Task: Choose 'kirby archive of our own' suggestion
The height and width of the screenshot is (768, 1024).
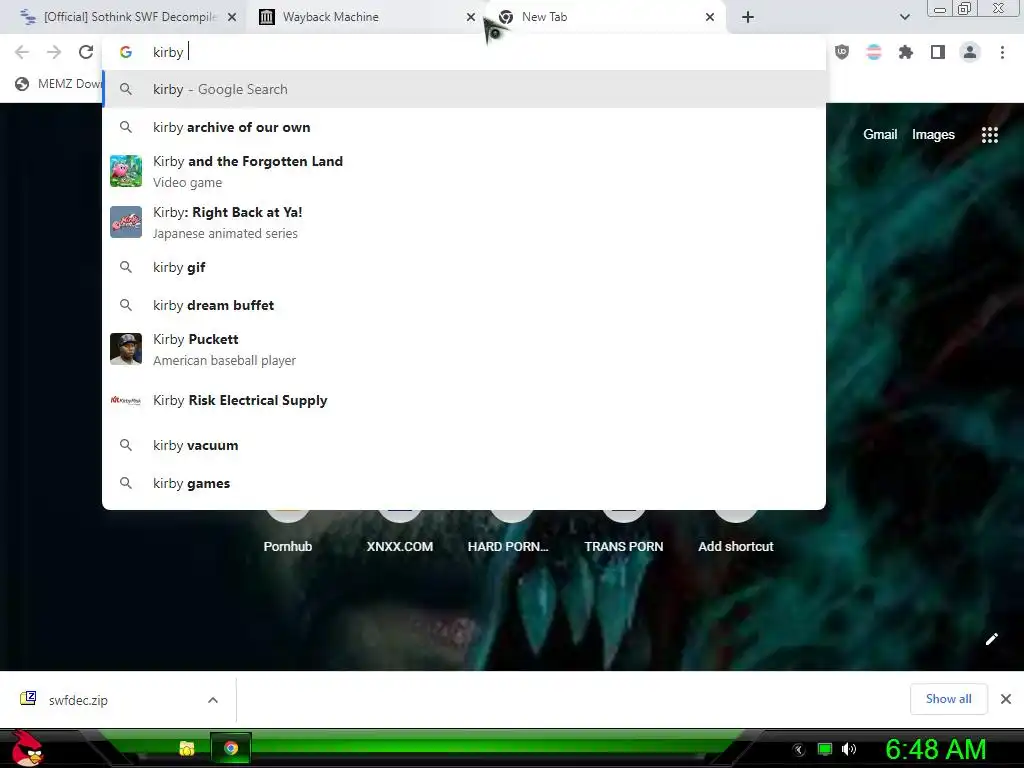Action: tap(464, 127)
